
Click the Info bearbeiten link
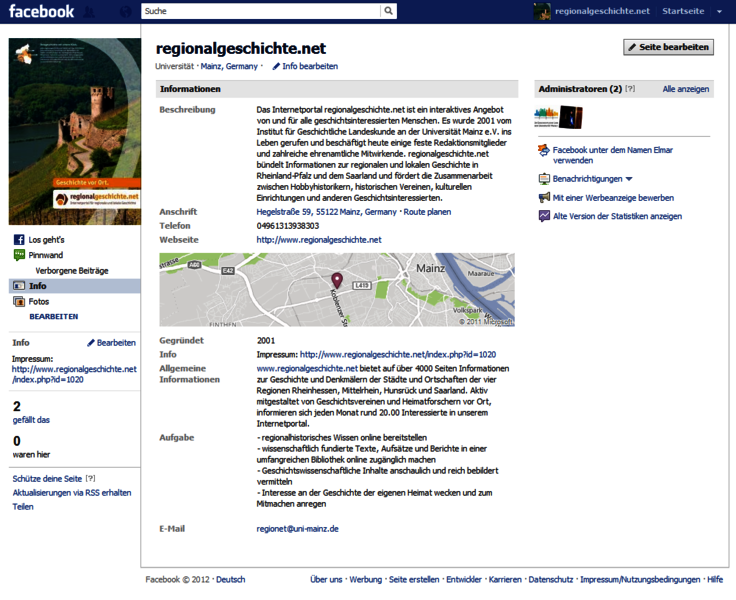310,66
